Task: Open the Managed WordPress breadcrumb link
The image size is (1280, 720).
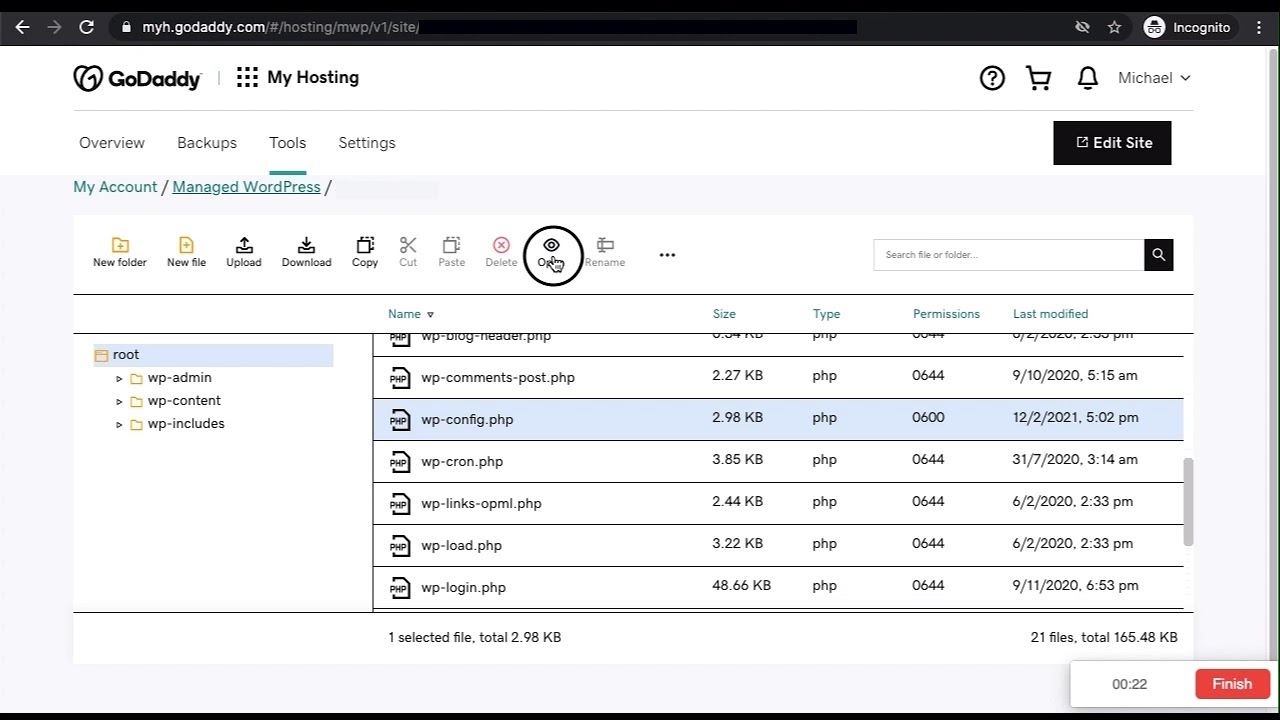Action: click(x=246, y=187)
